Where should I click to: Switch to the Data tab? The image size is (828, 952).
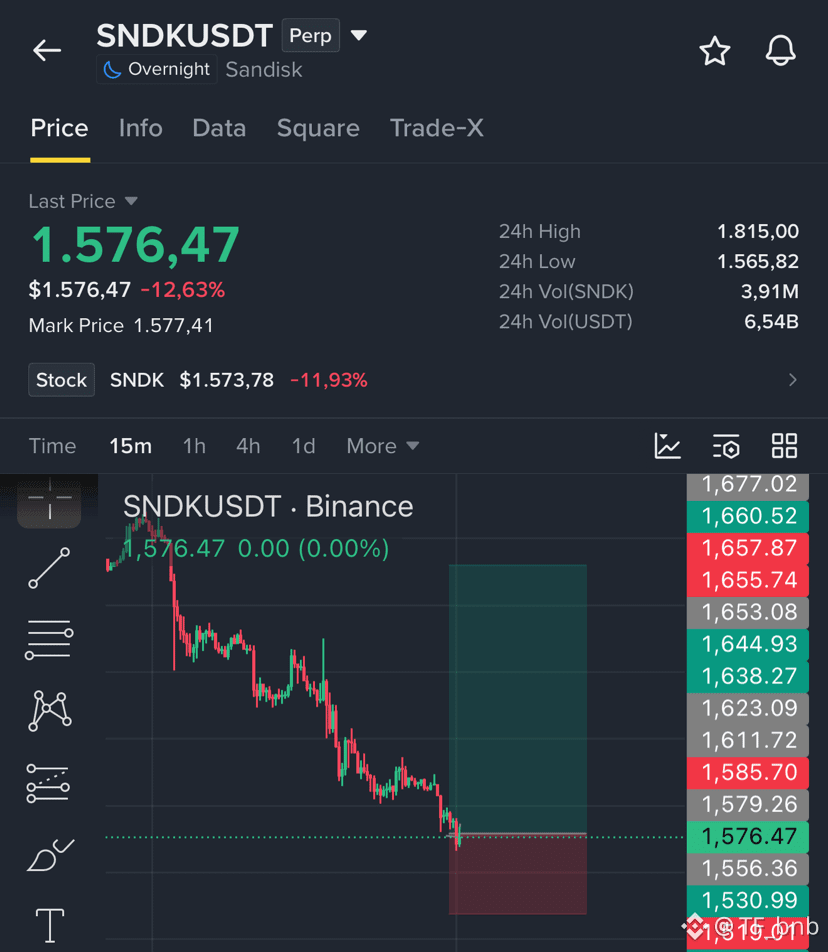[219, 128]
